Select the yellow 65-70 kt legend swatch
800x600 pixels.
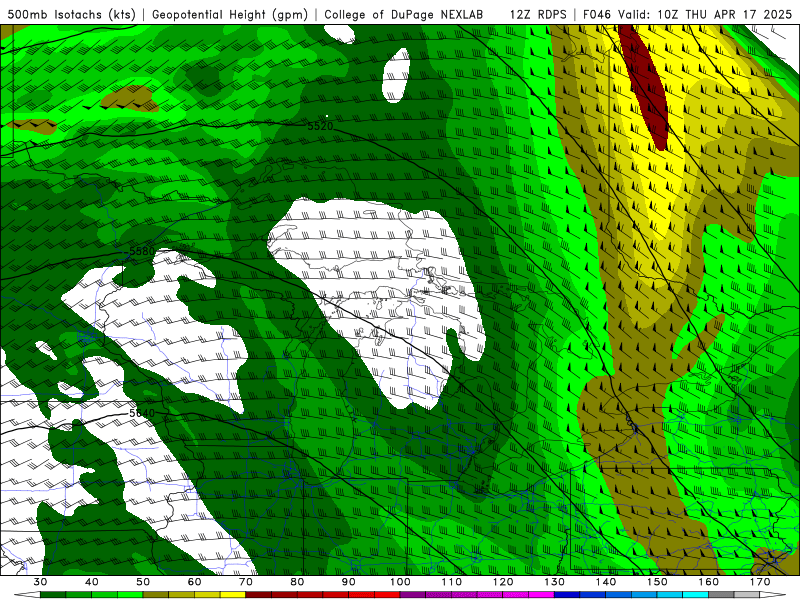(x=233, y=595)
